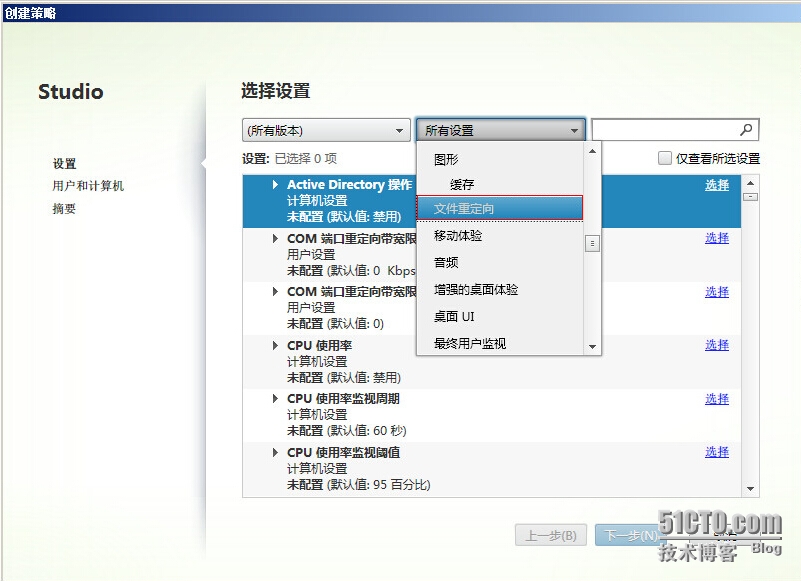Click 选择 link for CPU 使用率监视周期
This screenshot has width=801, height=581.
[717, 399]
